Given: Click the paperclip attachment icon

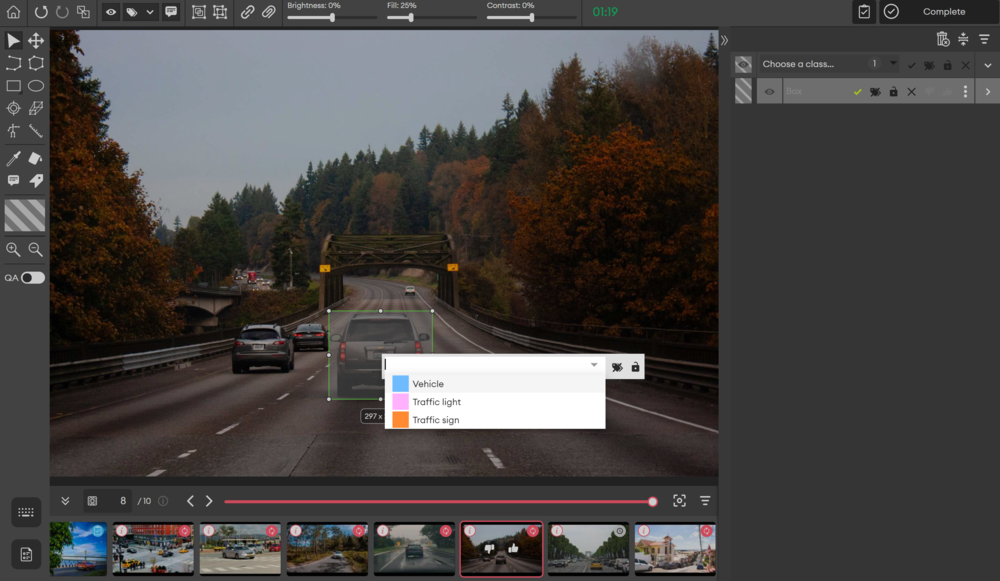Looking at the screenshot, I should [268, 11].
